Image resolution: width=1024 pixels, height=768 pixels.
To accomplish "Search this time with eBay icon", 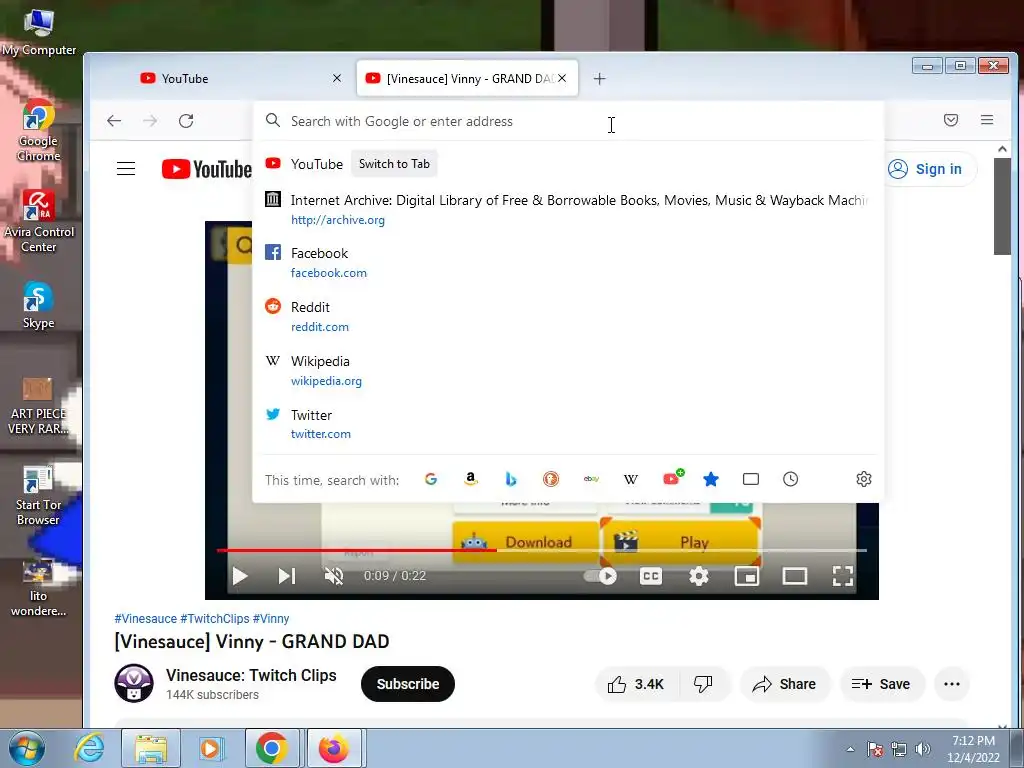I will point(591,479).
